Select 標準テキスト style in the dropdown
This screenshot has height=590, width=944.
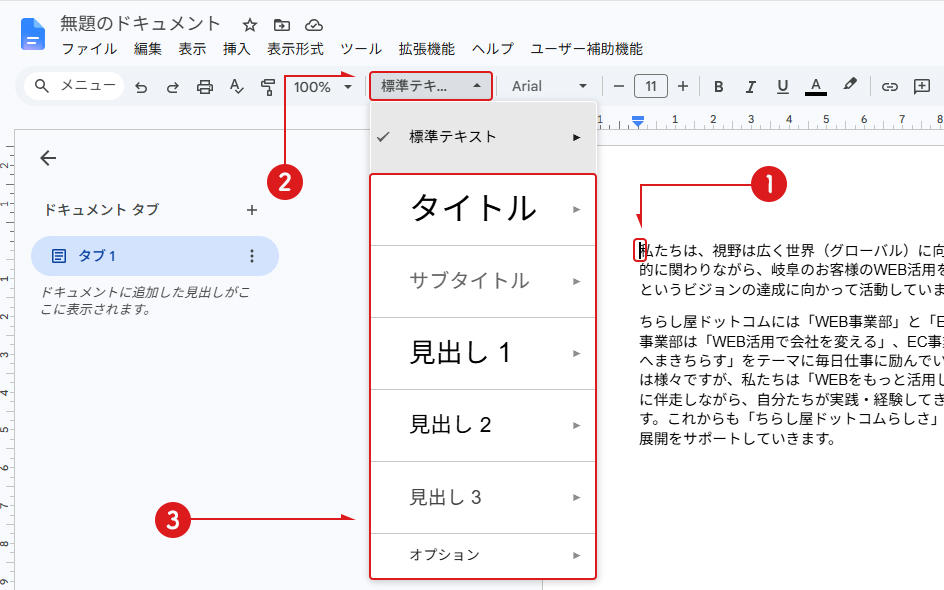click(483, 137)
